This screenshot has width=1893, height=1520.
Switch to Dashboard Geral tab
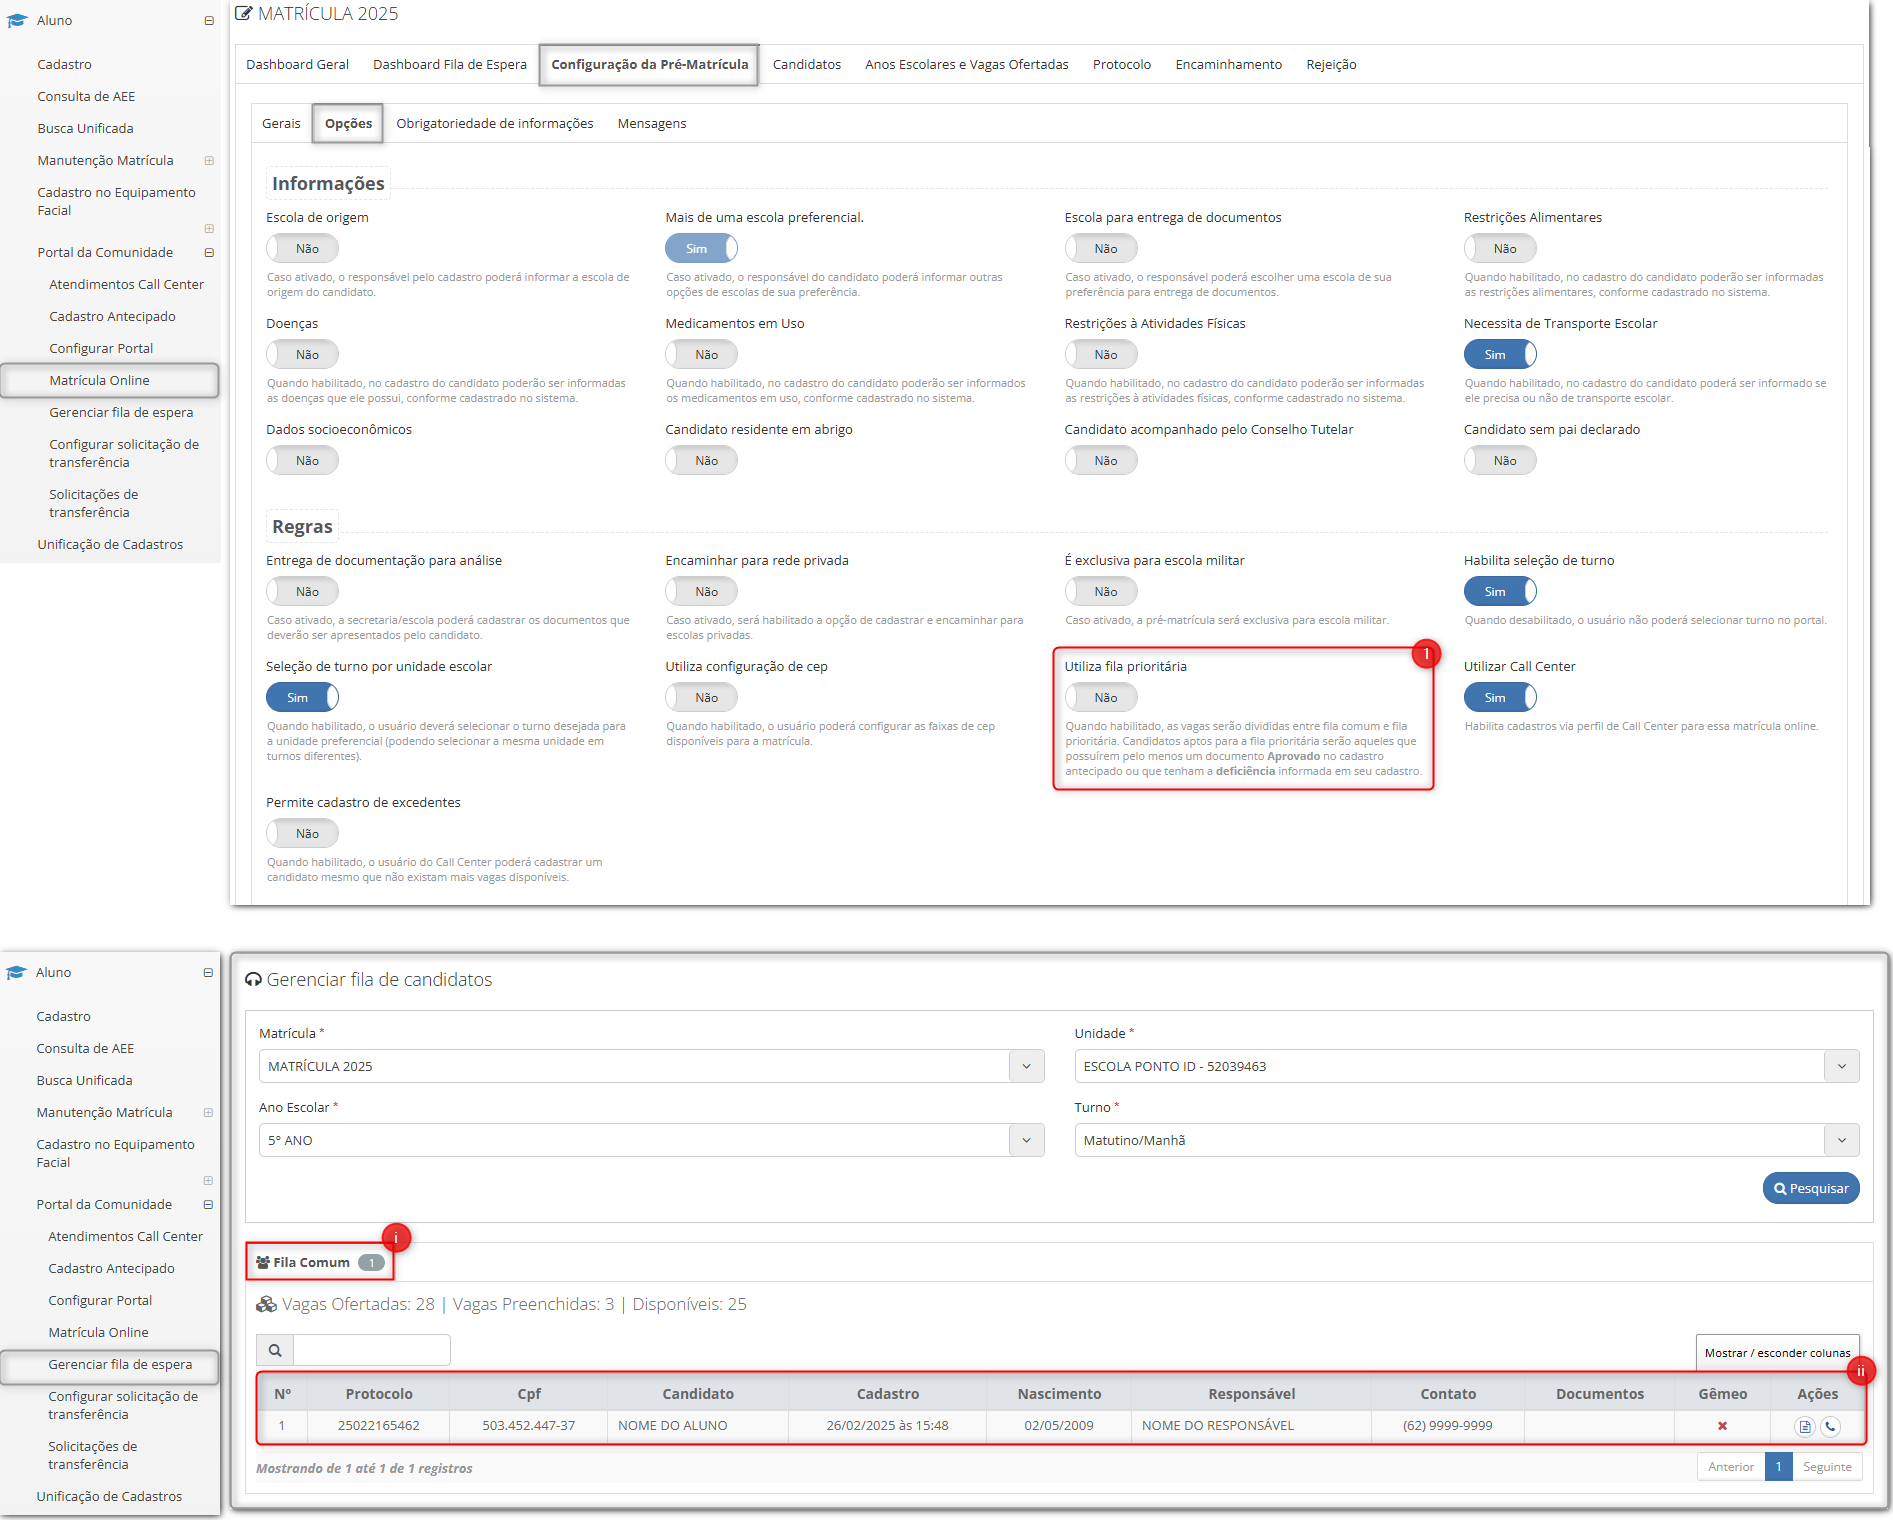(297, 64)
